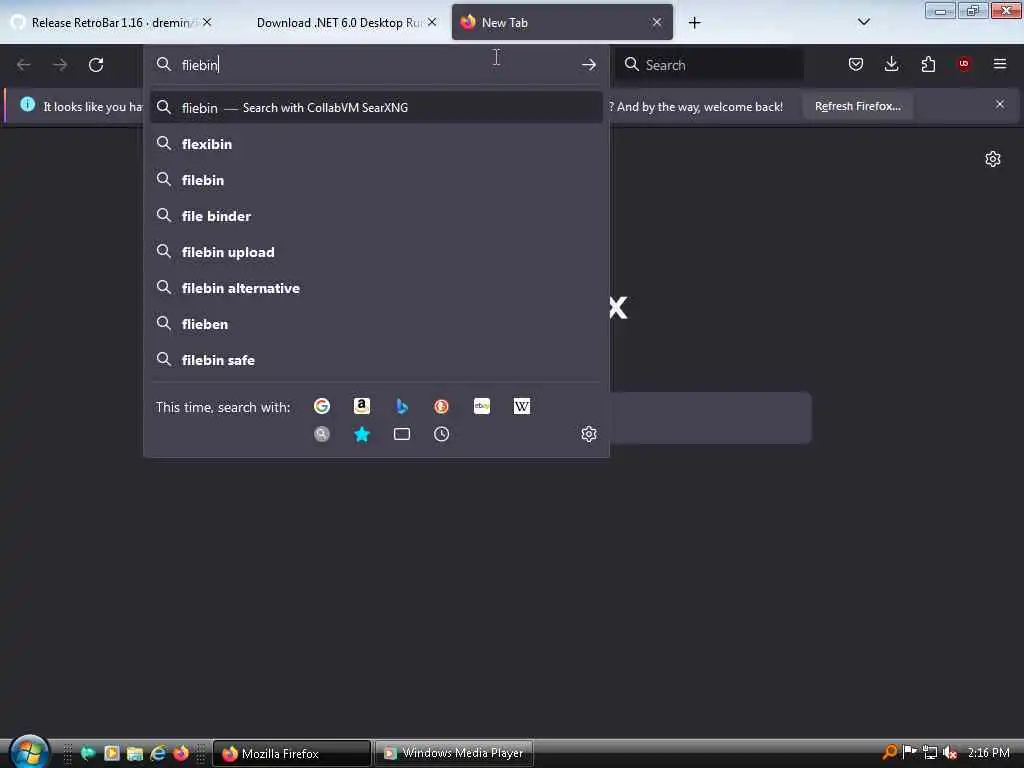Choose the 'filebin alternative' suggestion
This screenshot has width=1024, height=768.
[376, 287]
